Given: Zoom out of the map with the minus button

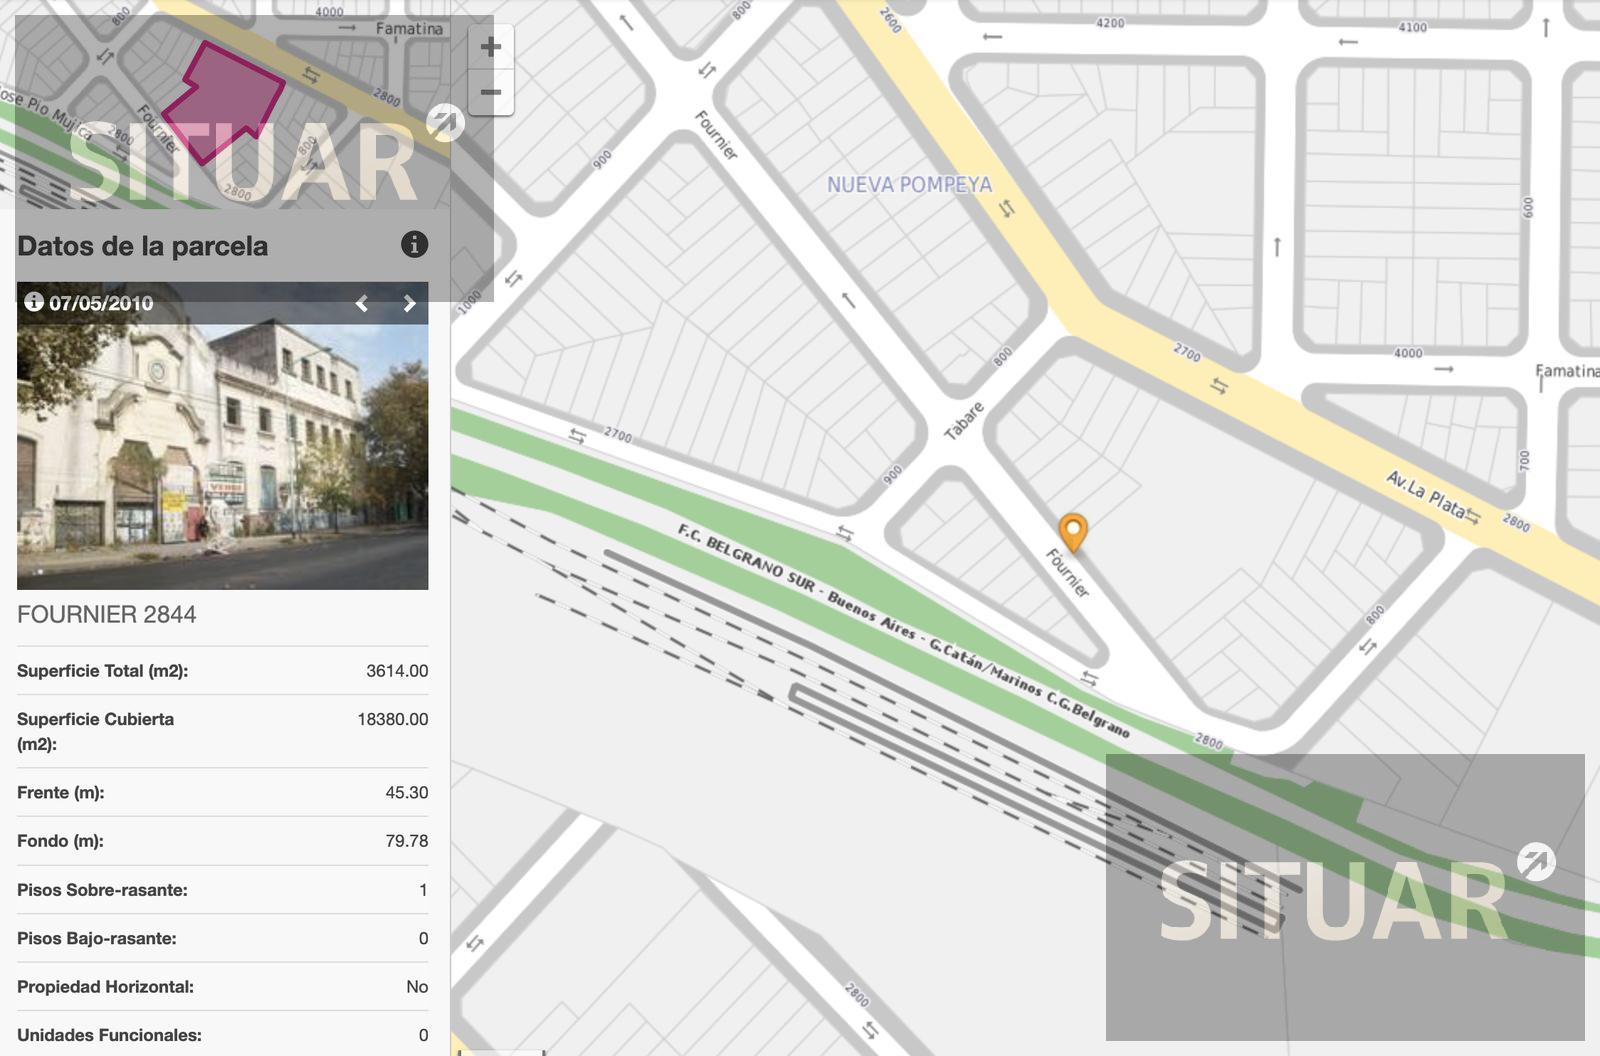Looking at the screenshot, I should coord(490,93).
